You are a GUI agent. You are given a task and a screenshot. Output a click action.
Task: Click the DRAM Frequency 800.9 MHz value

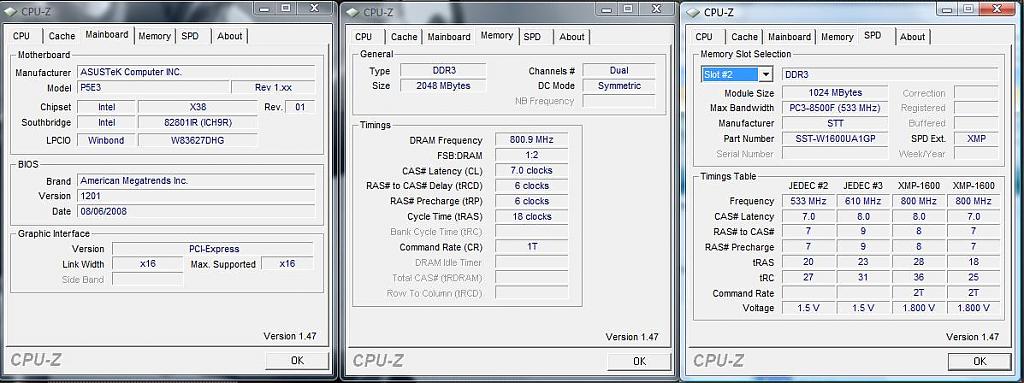point(532,140)
